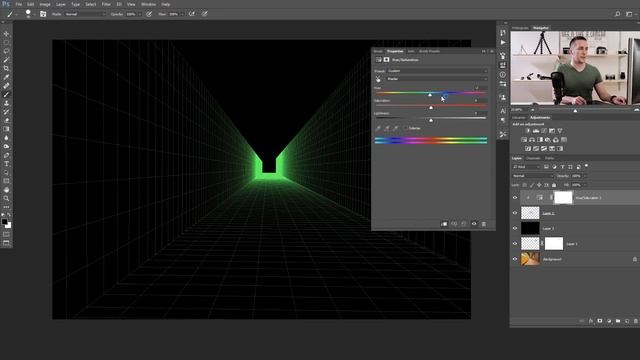Click the Background layer thumbnail
Screen dimensions: 640x360
coord(530,259)
